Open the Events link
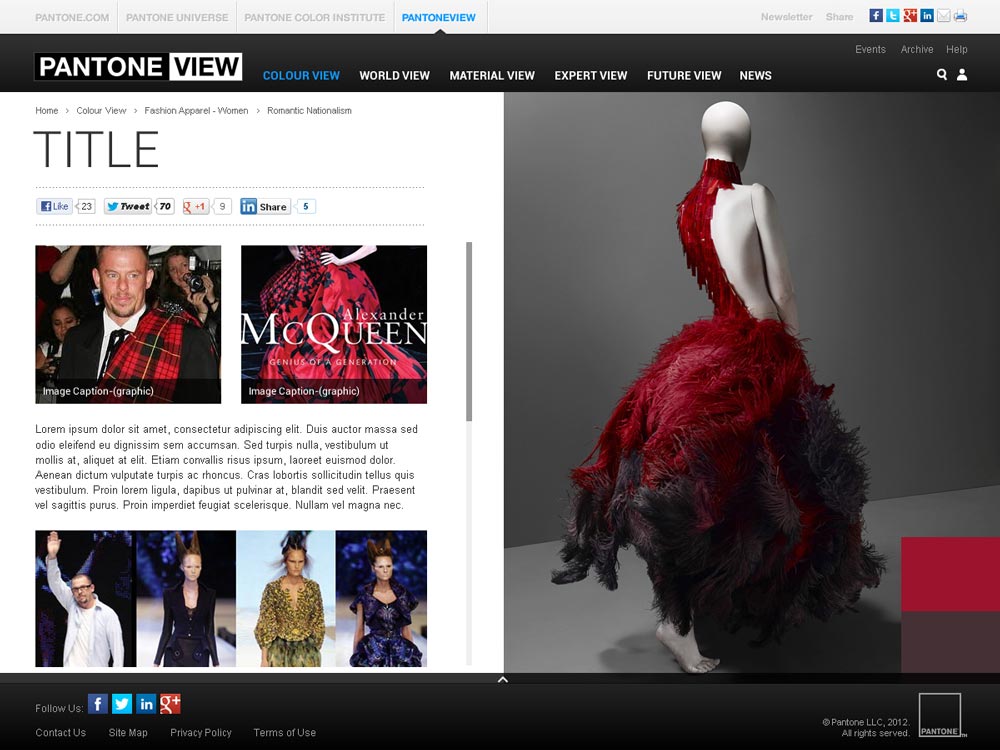Viewport: 1000px width, 750px height. pyautogui.click(x=871, y=49)
